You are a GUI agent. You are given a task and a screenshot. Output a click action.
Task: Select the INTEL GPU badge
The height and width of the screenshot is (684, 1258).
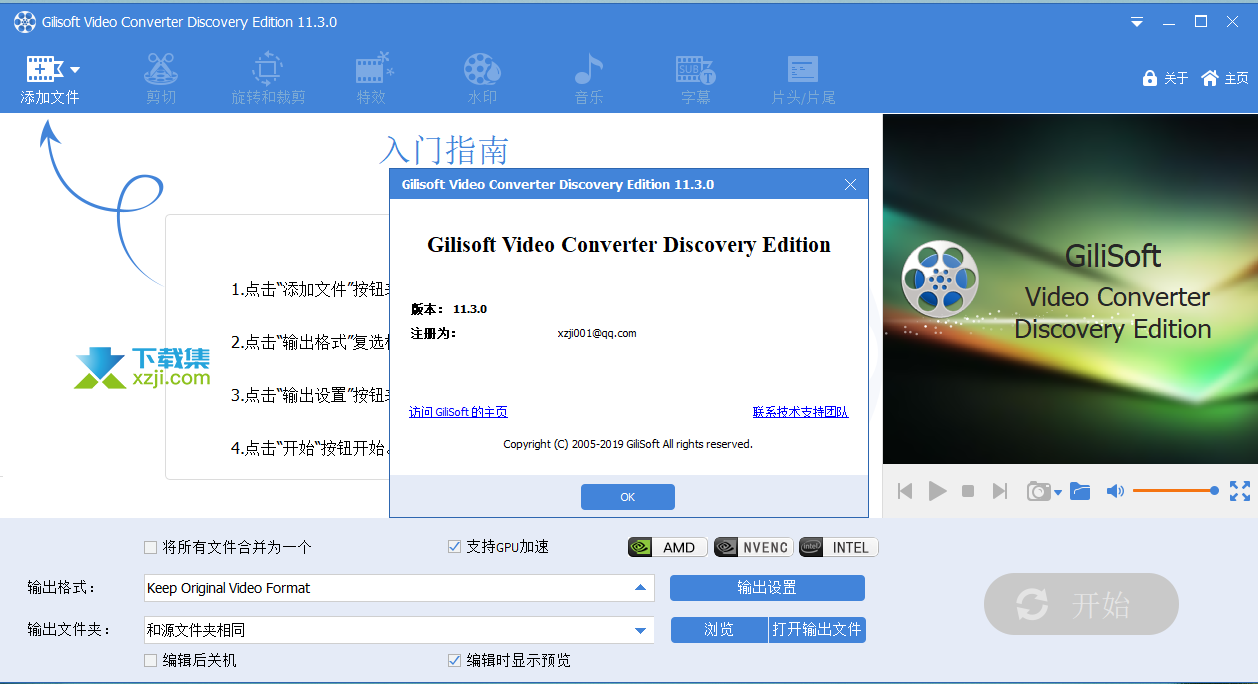[x=838, y=547]
